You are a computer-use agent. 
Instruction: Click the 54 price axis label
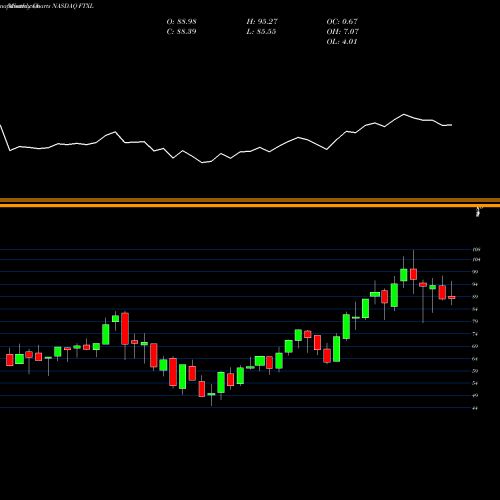[475, 383]
